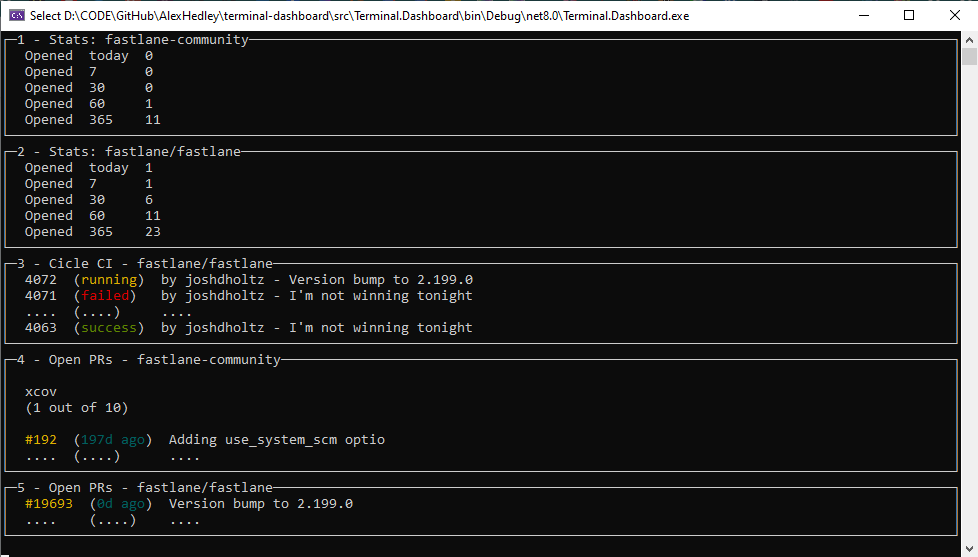Maximize the Terminal.Dashboard window

tap(909, 16)
